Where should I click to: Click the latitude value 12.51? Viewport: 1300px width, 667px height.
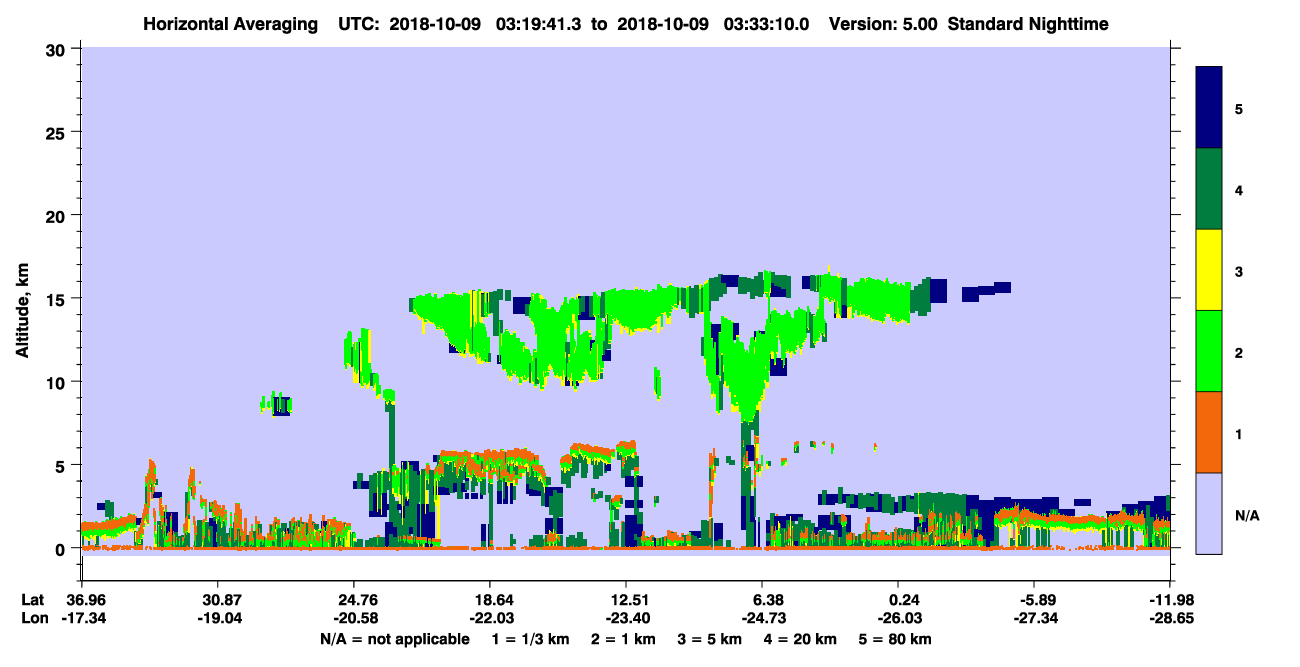coord(626,600)
